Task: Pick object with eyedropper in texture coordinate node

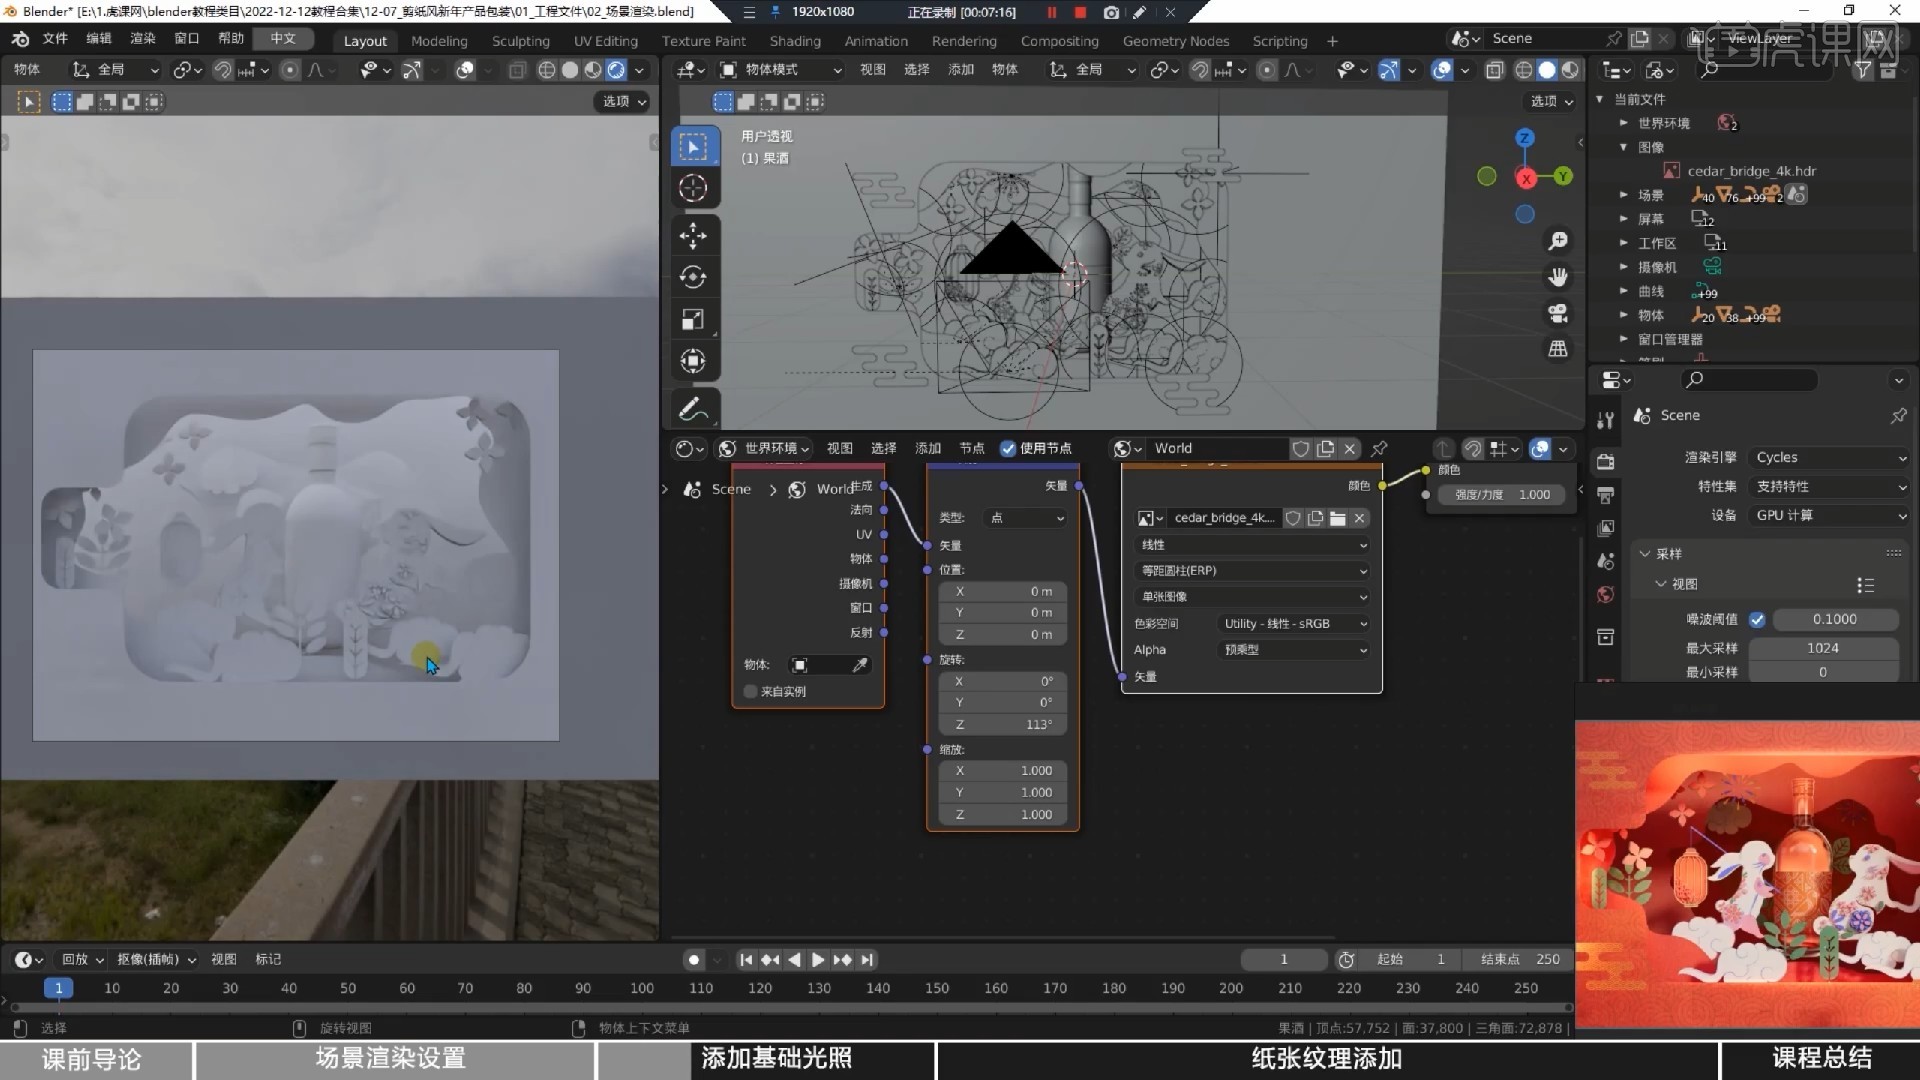Action: point(860,666)
